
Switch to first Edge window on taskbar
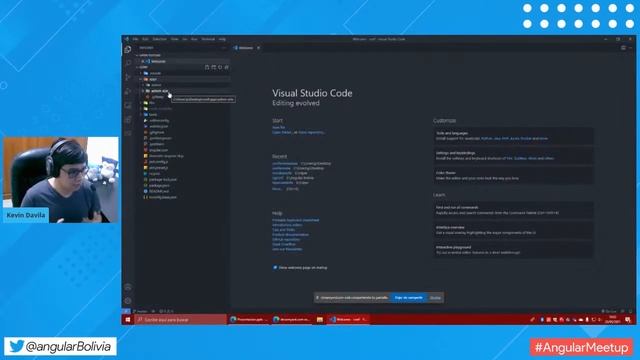pos(248,320)
